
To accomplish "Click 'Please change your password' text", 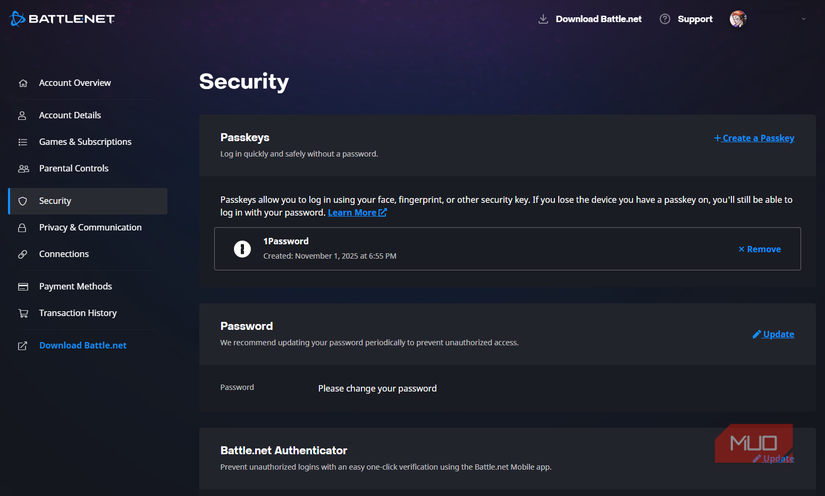I will (377, 389).
